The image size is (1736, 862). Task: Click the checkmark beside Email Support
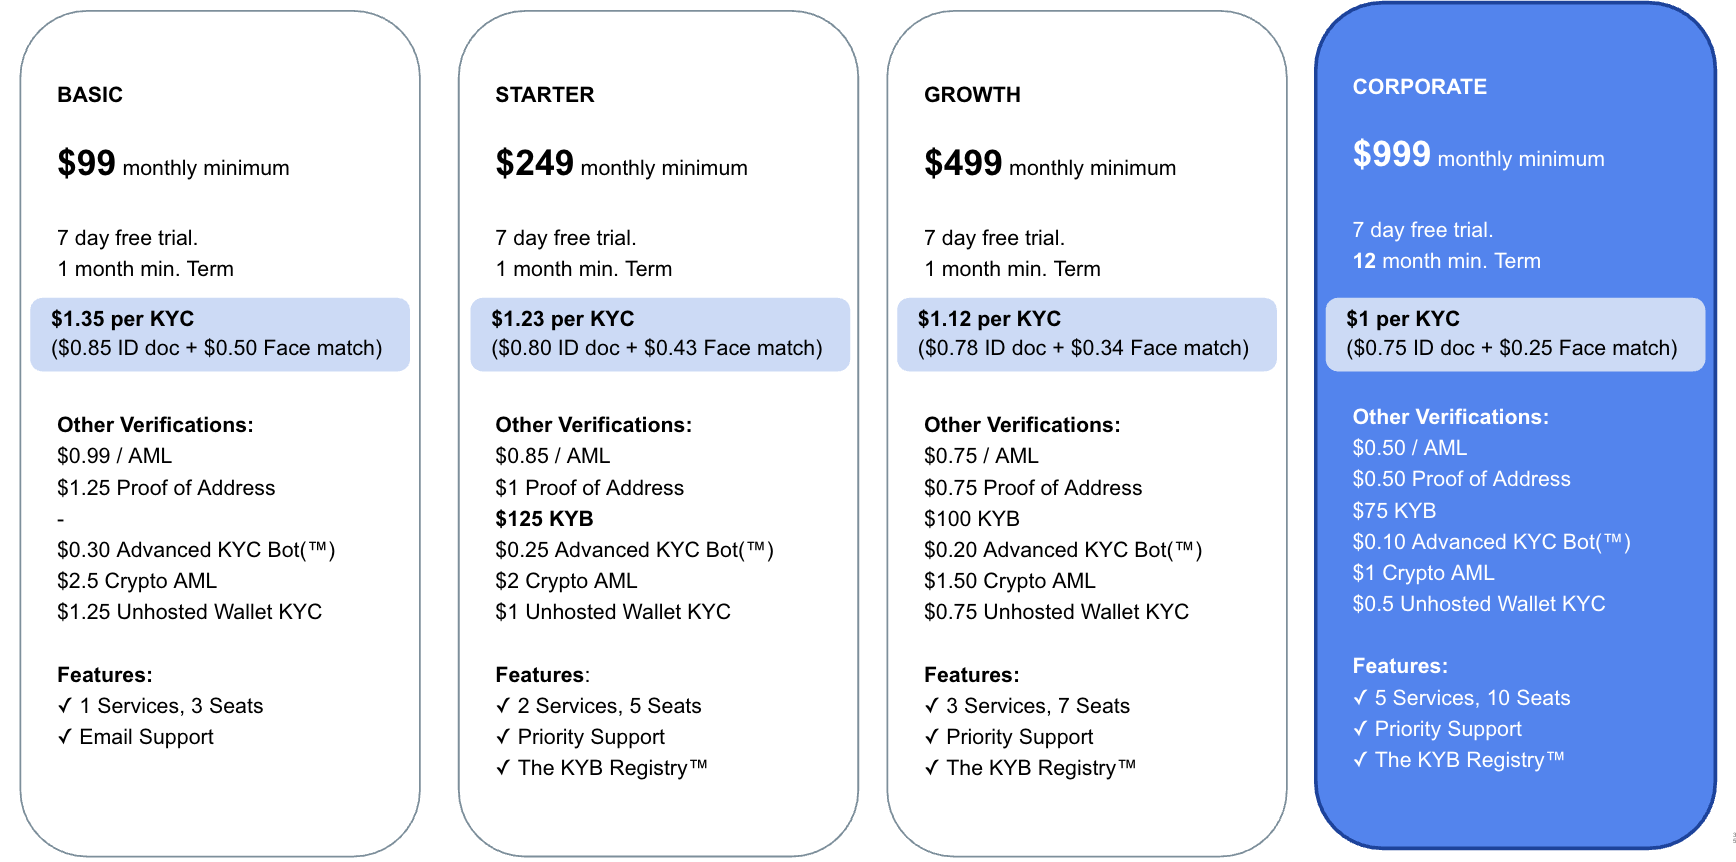65,737
